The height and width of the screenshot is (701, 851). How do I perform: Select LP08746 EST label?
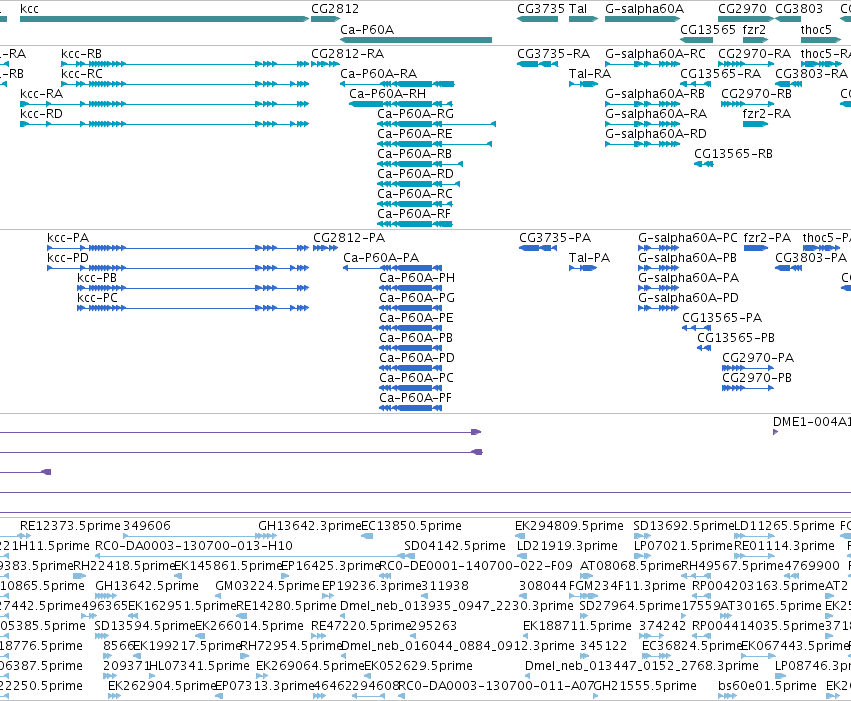812,666
